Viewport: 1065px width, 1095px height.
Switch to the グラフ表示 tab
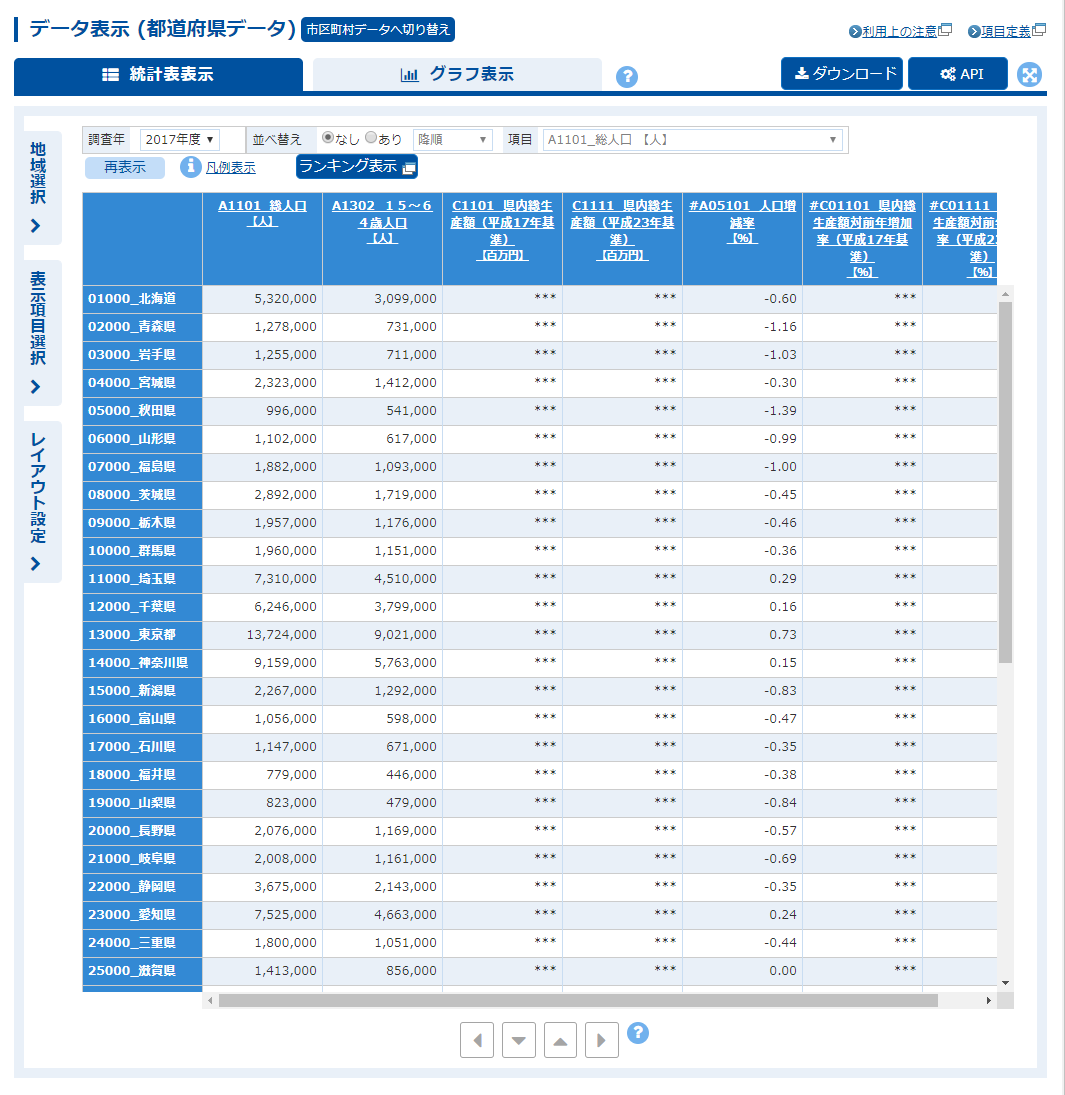(457, 74)
